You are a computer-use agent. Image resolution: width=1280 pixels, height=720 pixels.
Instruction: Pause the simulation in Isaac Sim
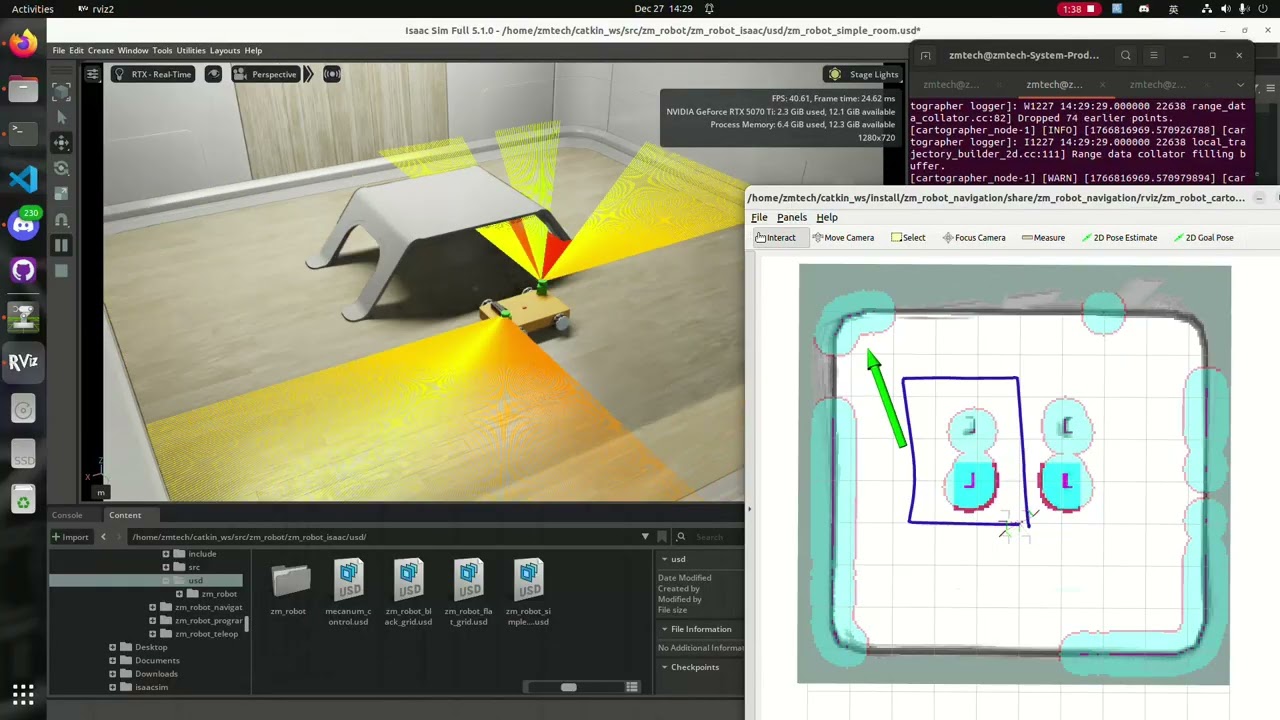[x=61, y=245]
